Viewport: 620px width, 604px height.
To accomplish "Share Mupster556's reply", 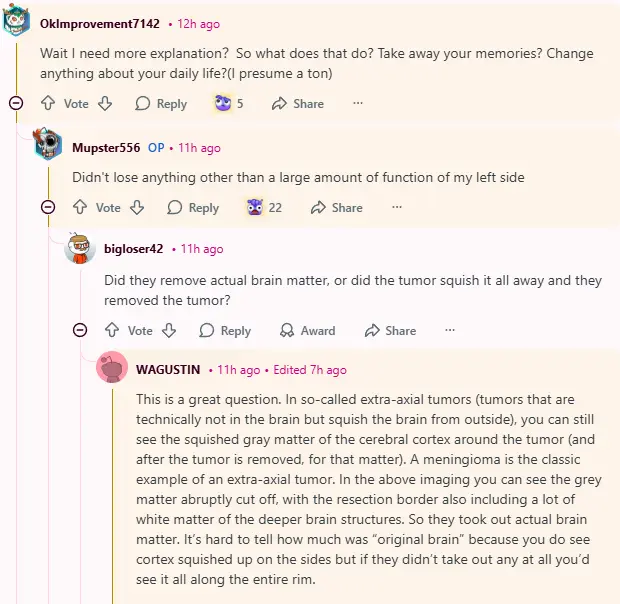I will click(x=337, y=207).
